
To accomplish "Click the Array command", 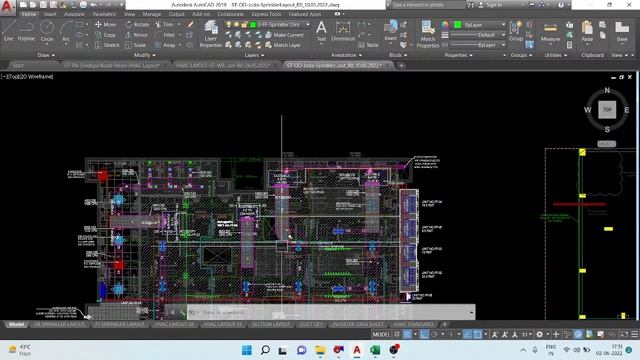I will click(x=165, y=45).
